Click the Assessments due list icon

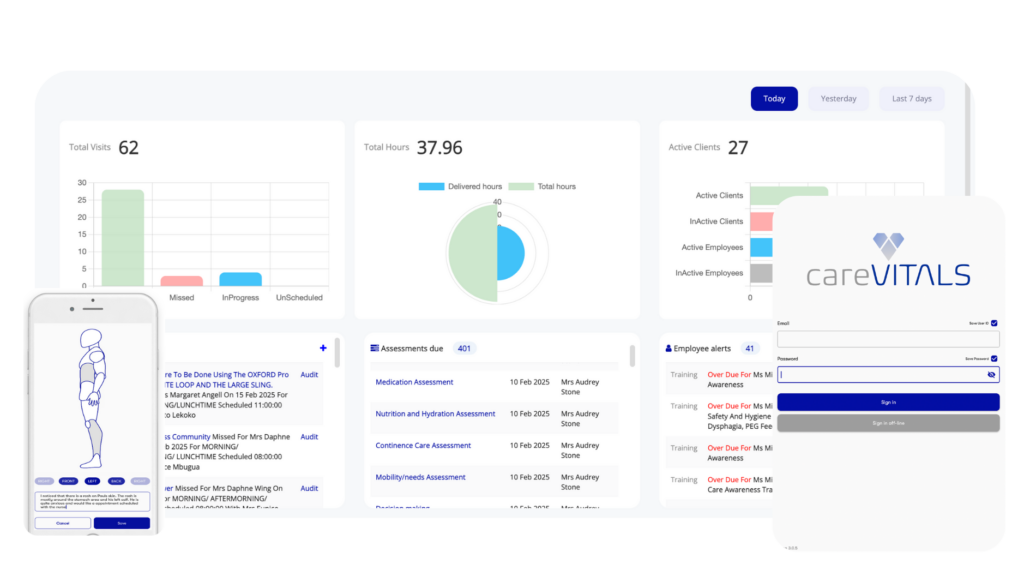[x=374, y=348]
